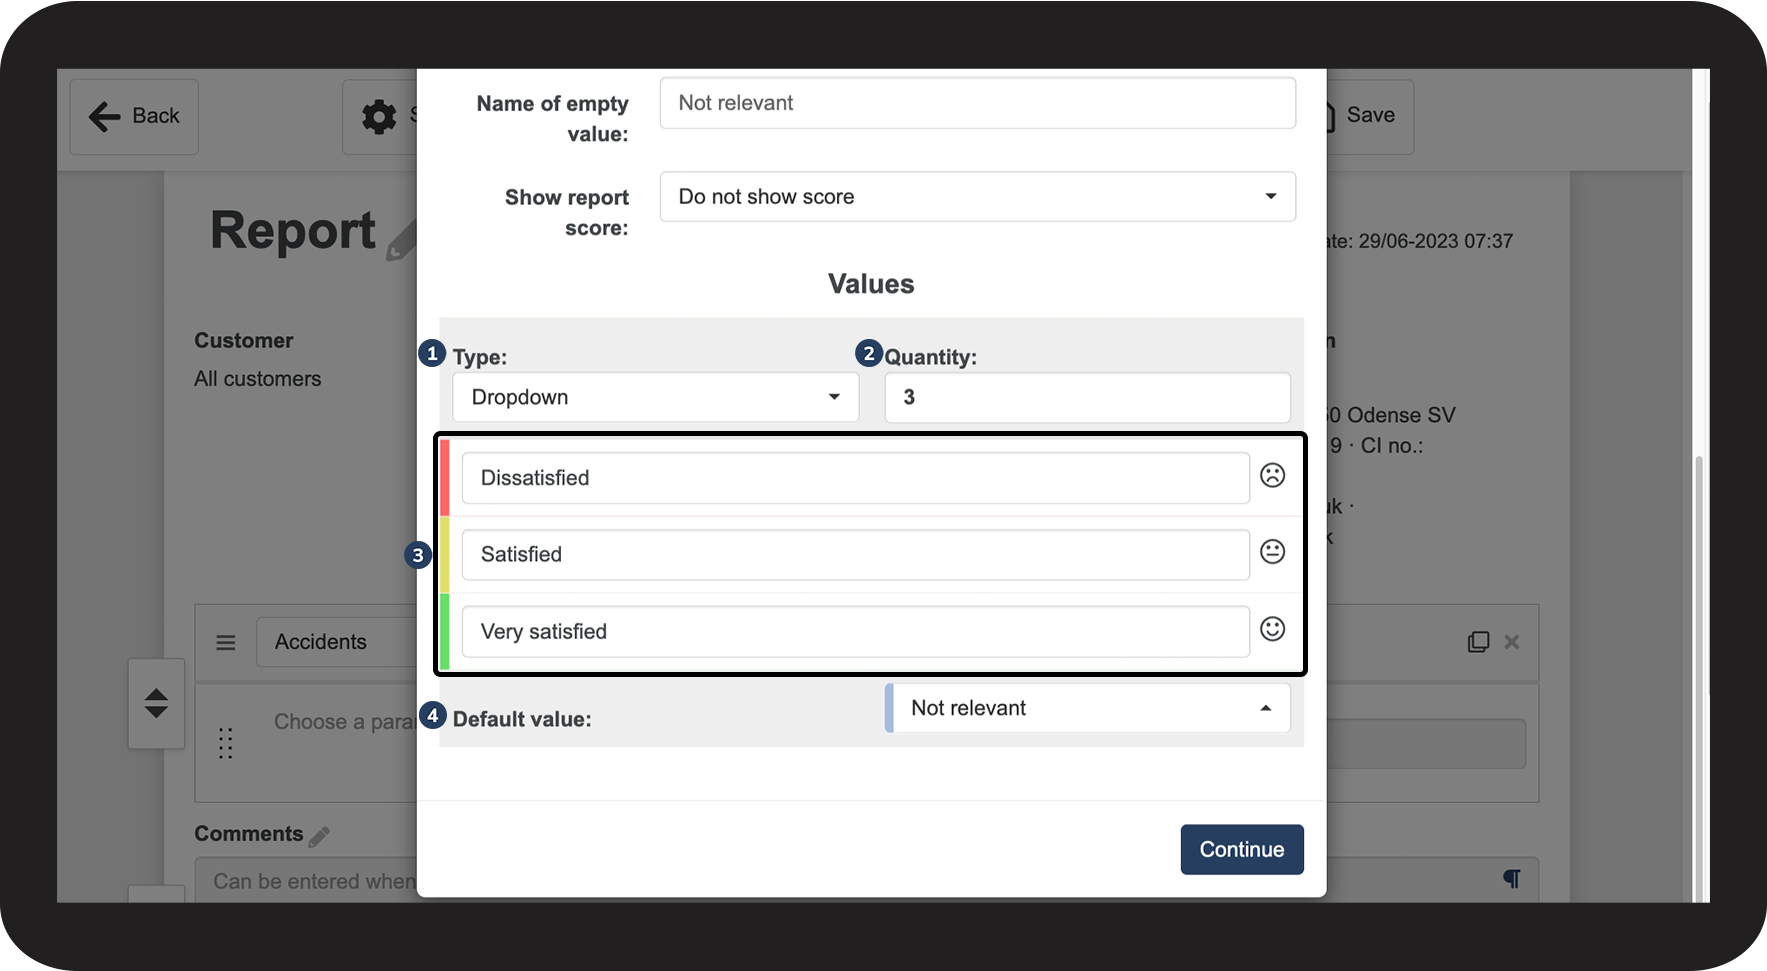1767x971 pixels.
Task: Go back using the Back button
Action: click(134, 117)
